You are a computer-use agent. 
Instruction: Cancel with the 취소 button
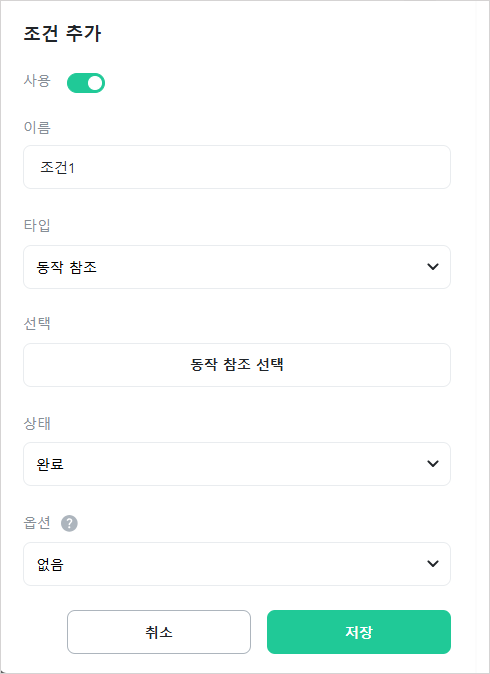(x=159, y=632)
